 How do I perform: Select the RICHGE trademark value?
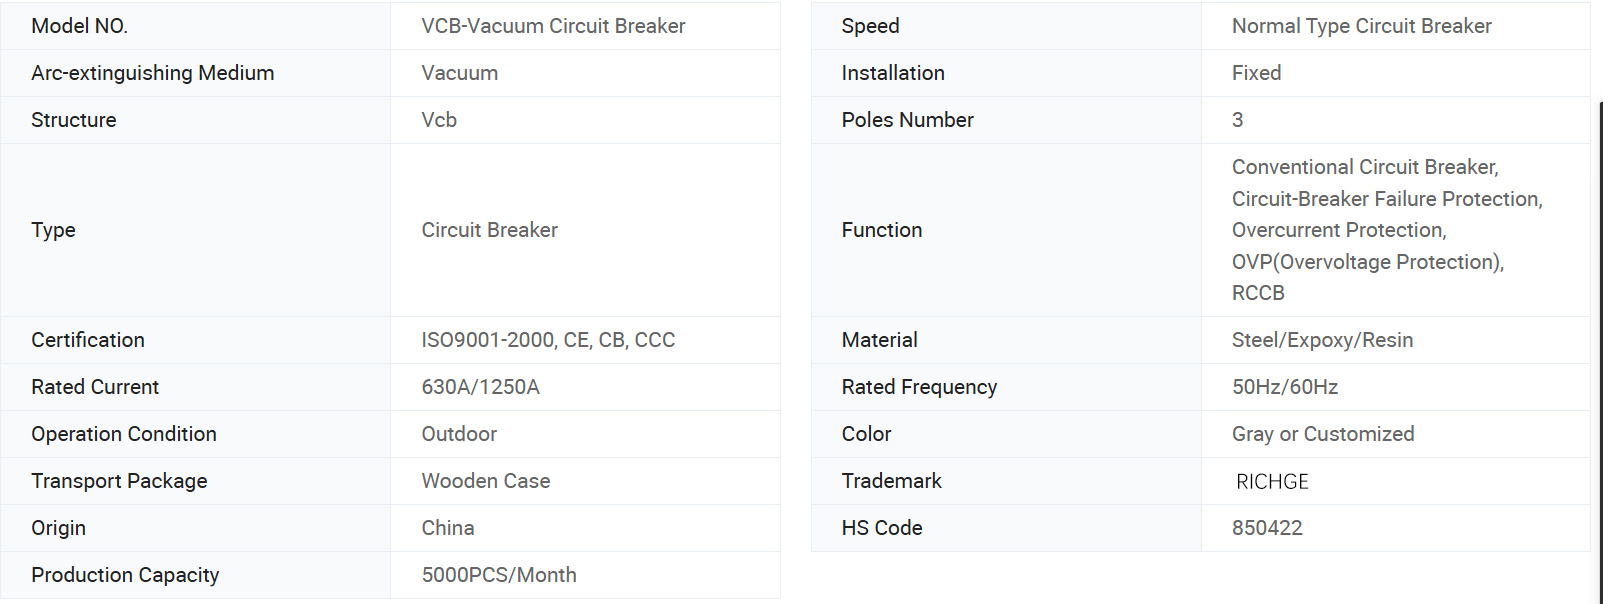(x=1272, y=482)
